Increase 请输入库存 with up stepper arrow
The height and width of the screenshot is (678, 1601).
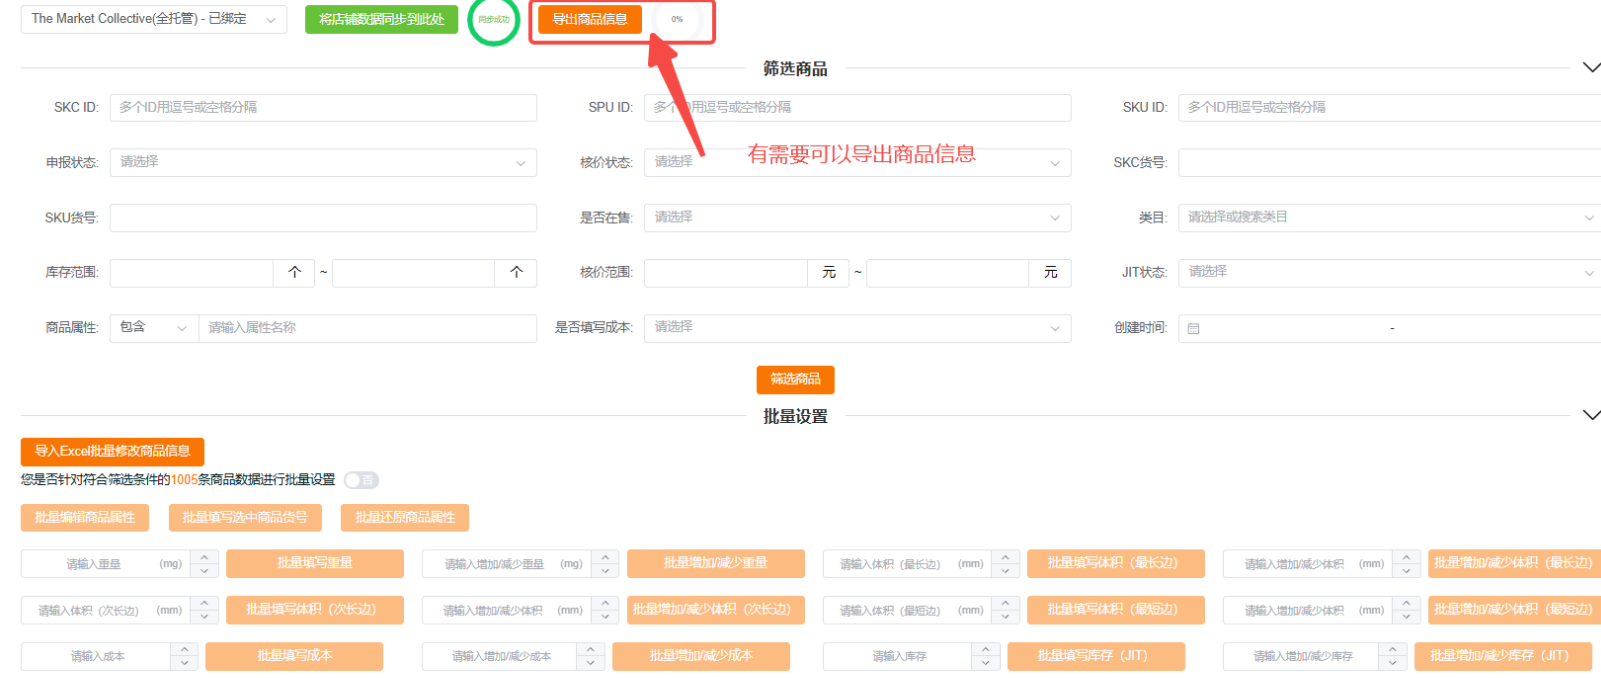click(x=985, y=650)
